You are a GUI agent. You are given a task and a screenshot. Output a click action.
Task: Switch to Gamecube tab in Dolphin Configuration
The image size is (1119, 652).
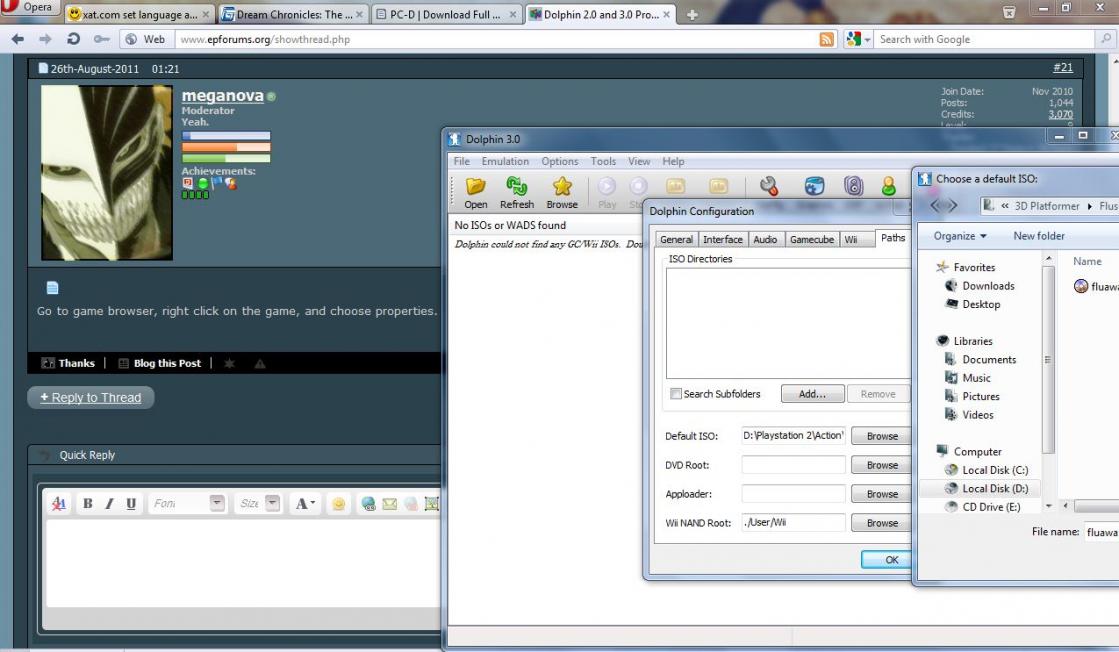811,240
